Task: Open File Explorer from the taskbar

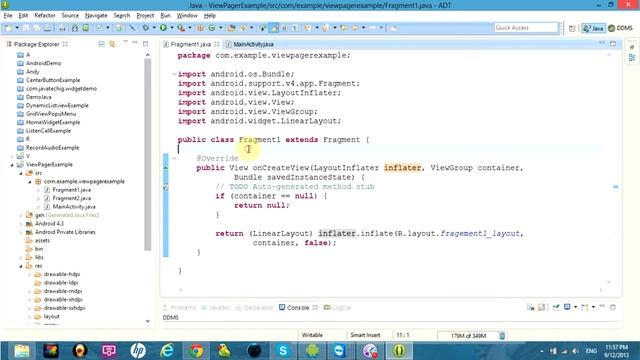Action: tap(22, 351)
